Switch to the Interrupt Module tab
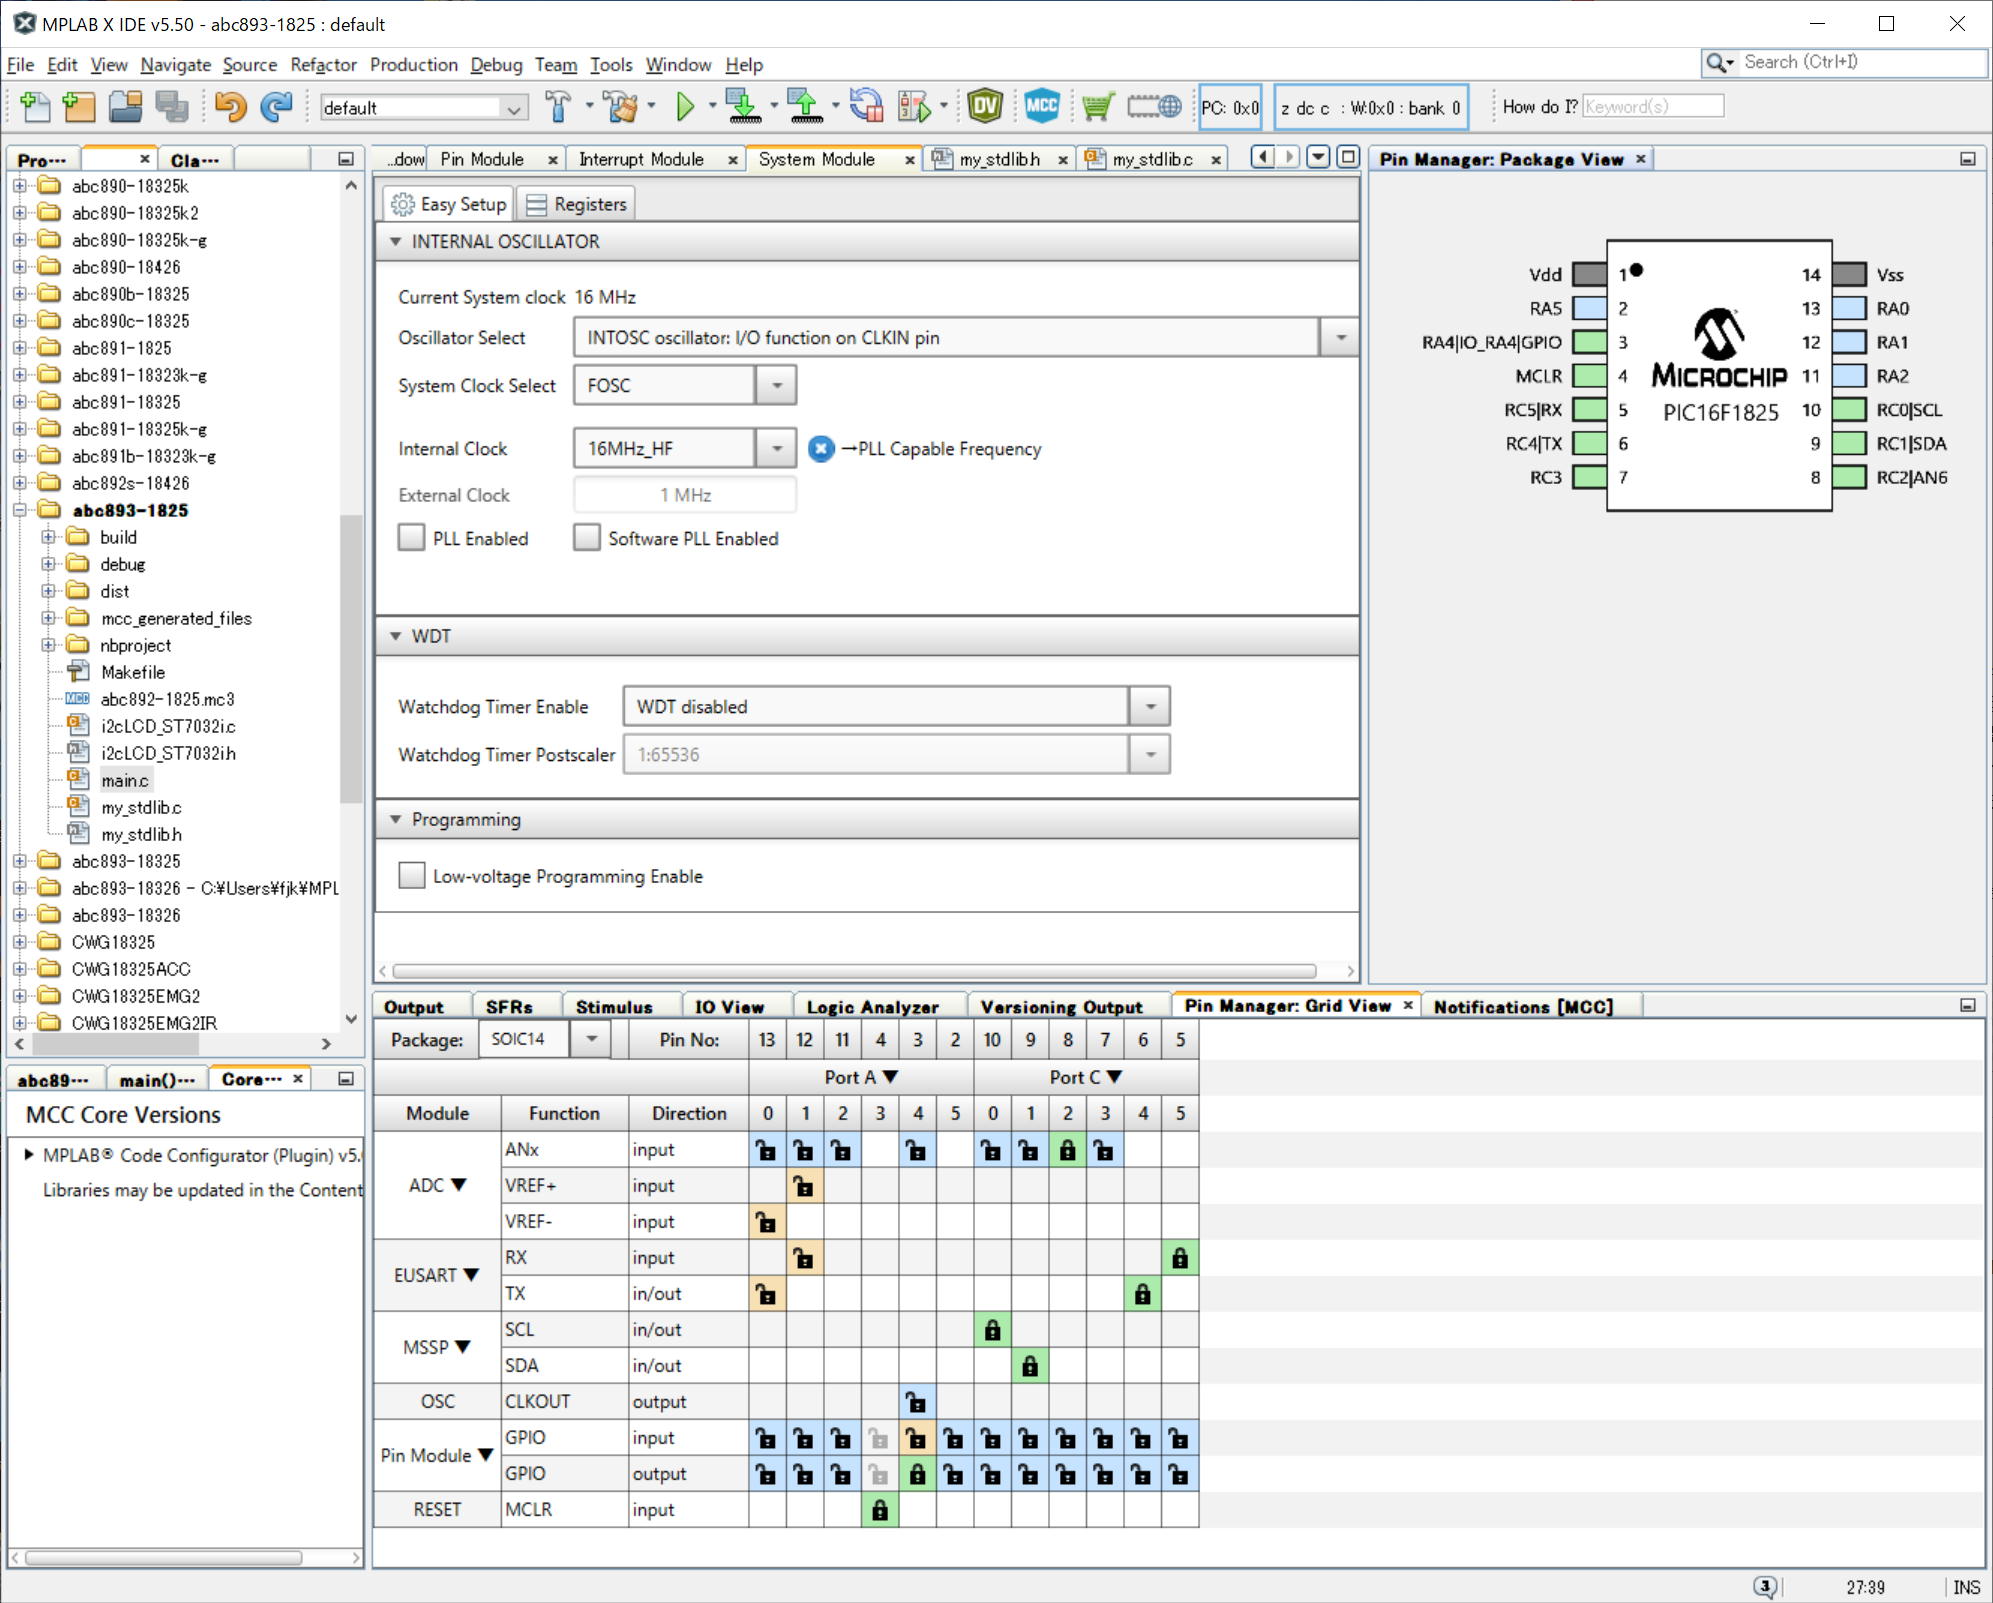This screenshot has height=1603, width=1993. click(x=641, y=160)
